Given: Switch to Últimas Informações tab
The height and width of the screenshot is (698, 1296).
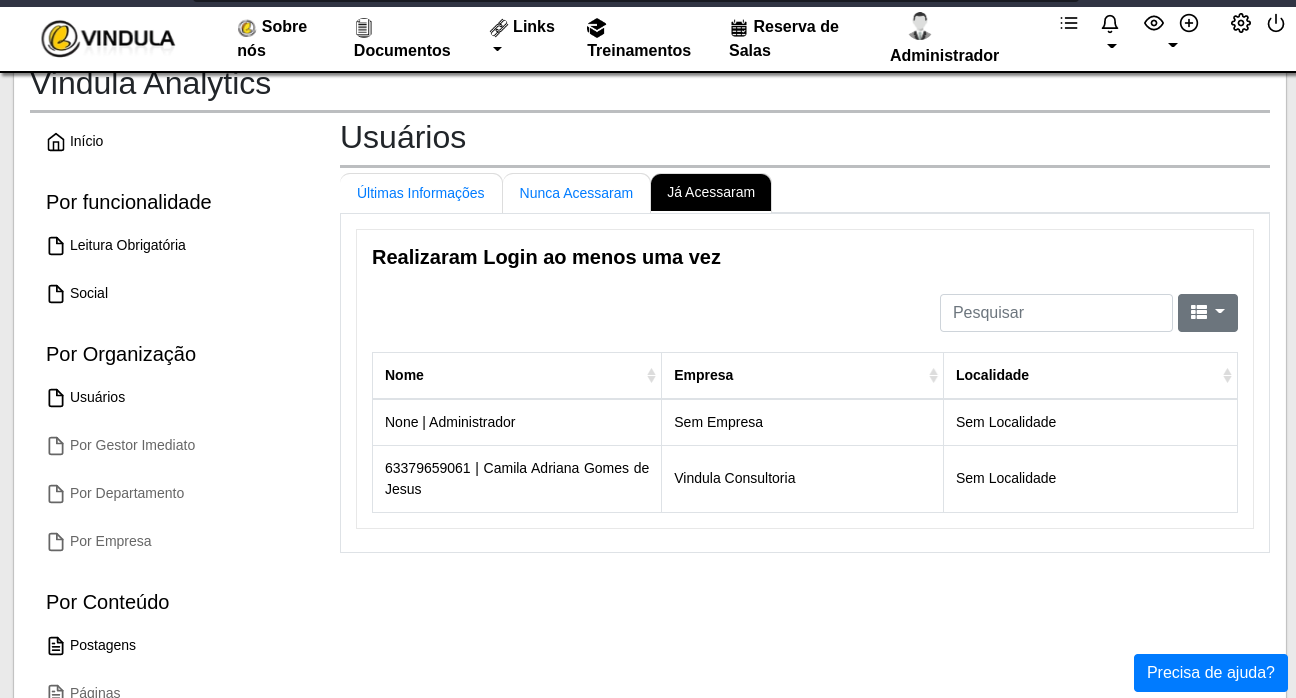Looking at the screenshot, I should point(421,193).
